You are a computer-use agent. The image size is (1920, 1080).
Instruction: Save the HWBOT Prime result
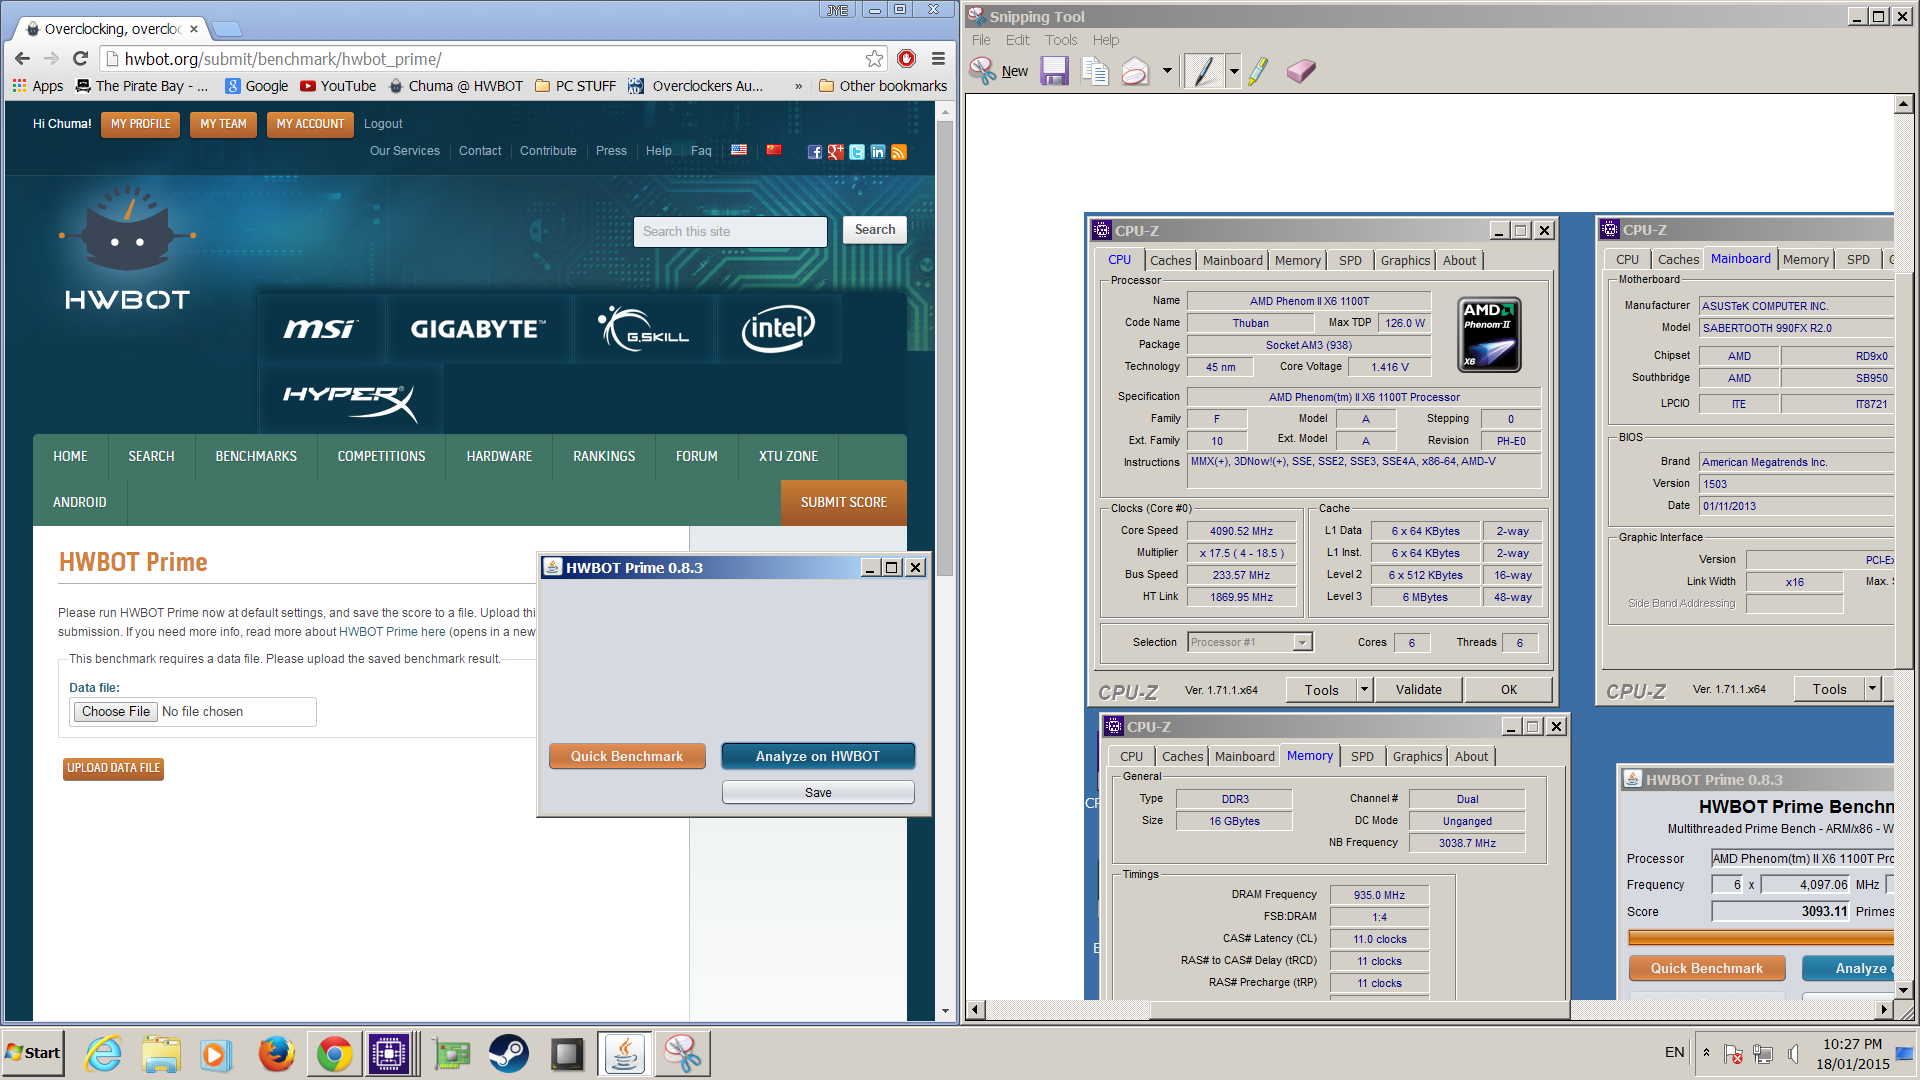coord(818,792)
